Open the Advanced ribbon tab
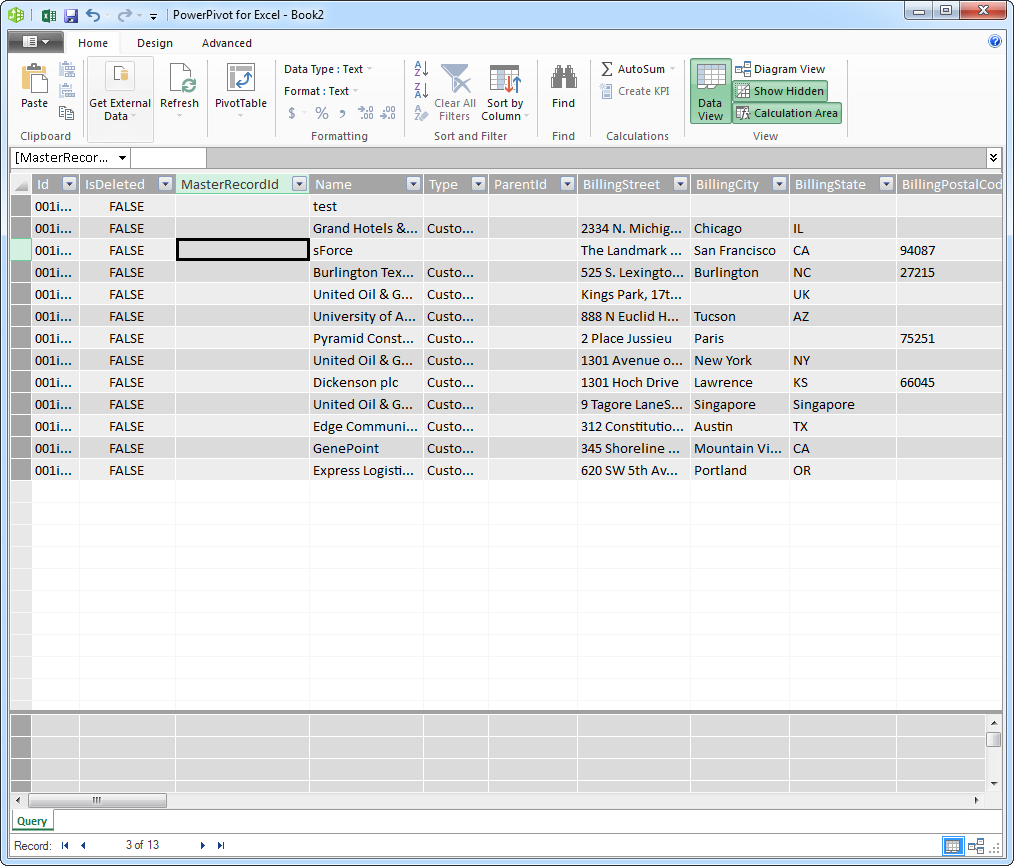Image resolution: width=1014 pixels, height=866 pixels. tap(226, 43)
